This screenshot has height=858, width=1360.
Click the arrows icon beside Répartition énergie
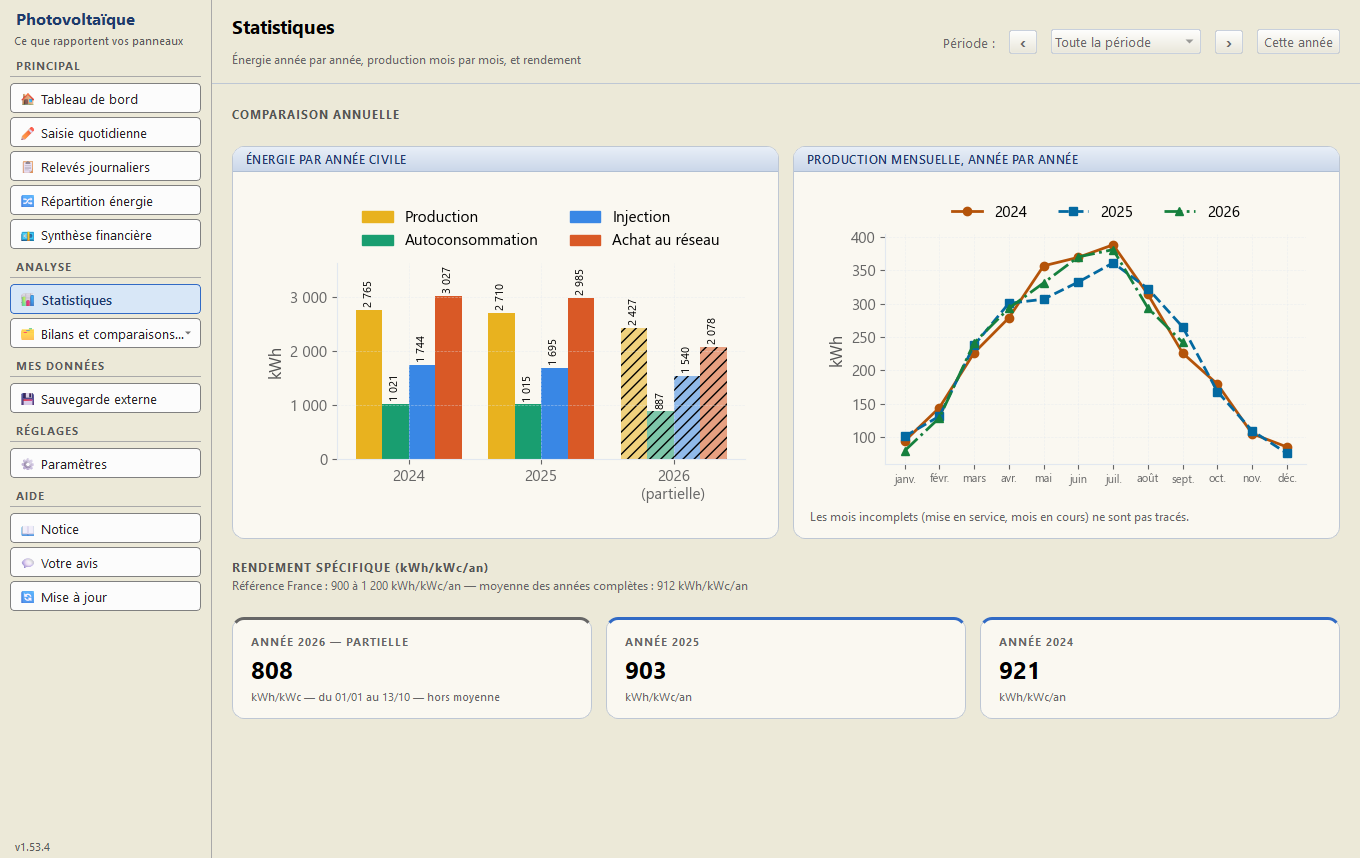[27, 201]
